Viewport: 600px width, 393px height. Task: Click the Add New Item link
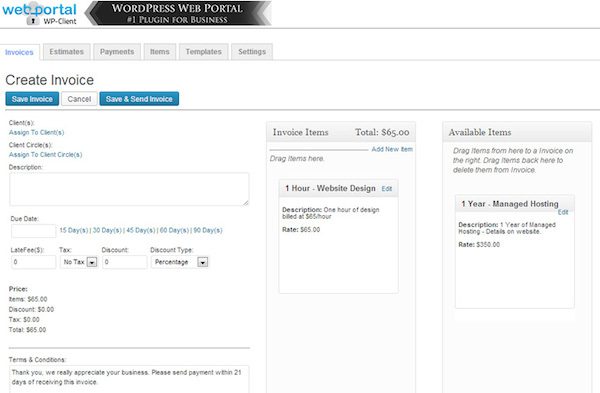(x=392, y=149)
